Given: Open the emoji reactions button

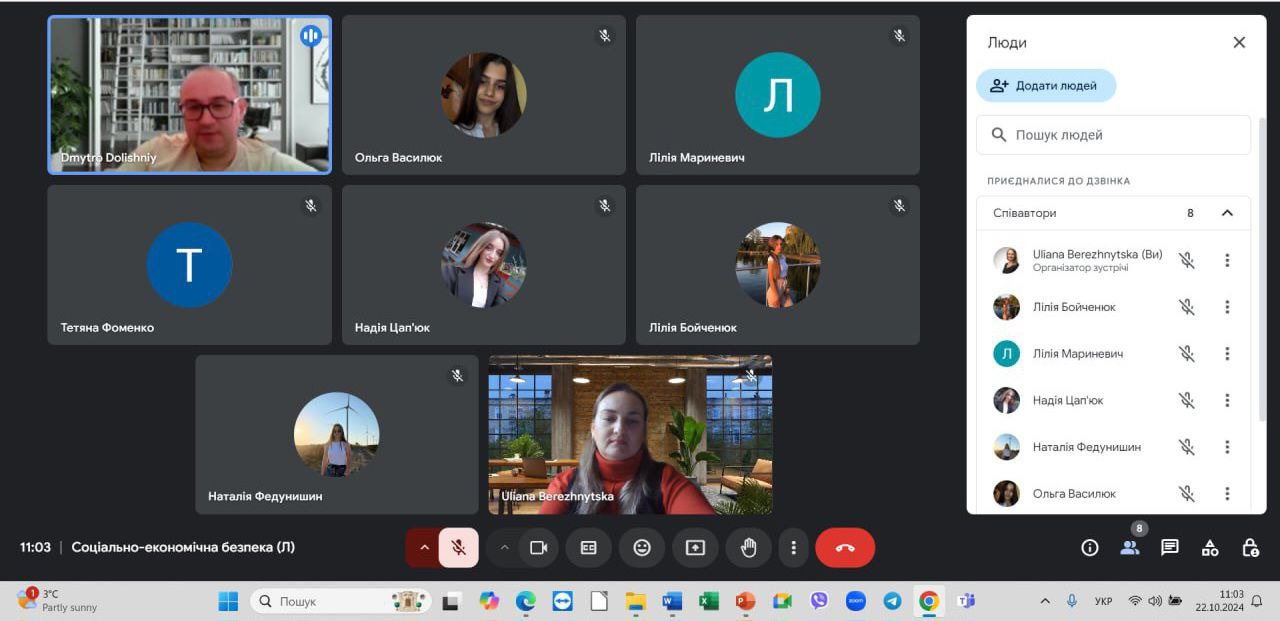Looking at the screenshot, I should tap(642, 547).
